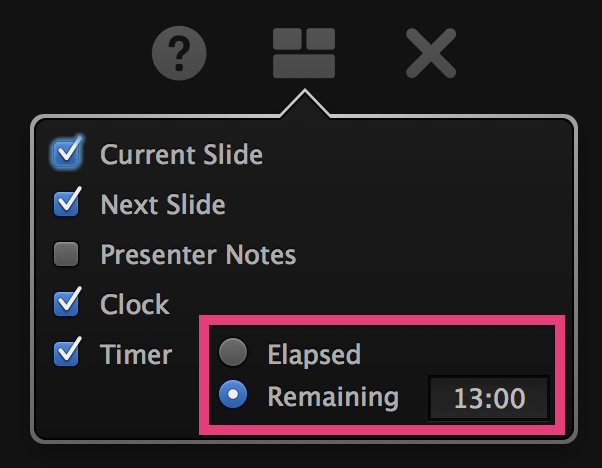Click the Elapsed option label
This screenshot has height=468, width=602.
coord(313,353)
